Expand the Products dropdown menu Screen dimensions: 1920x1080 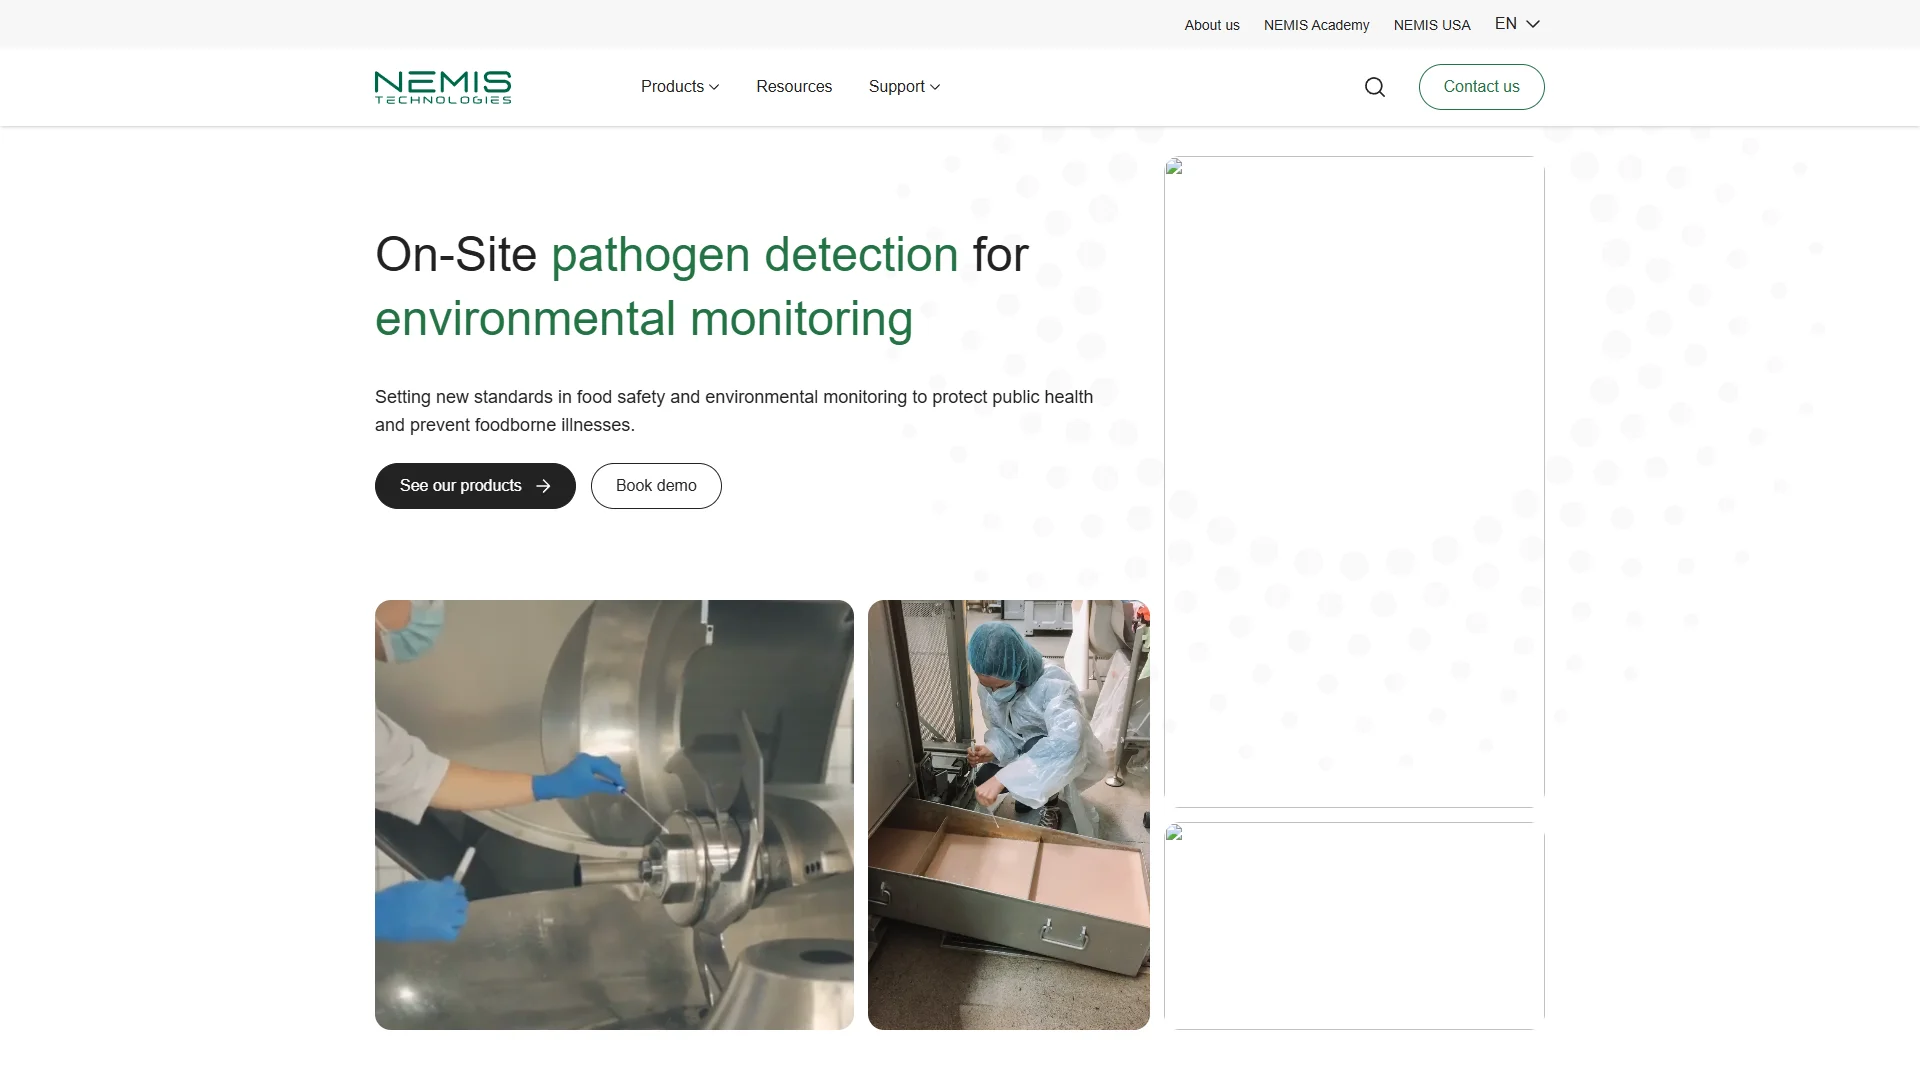pyautogui.click(x=680, y=87)
